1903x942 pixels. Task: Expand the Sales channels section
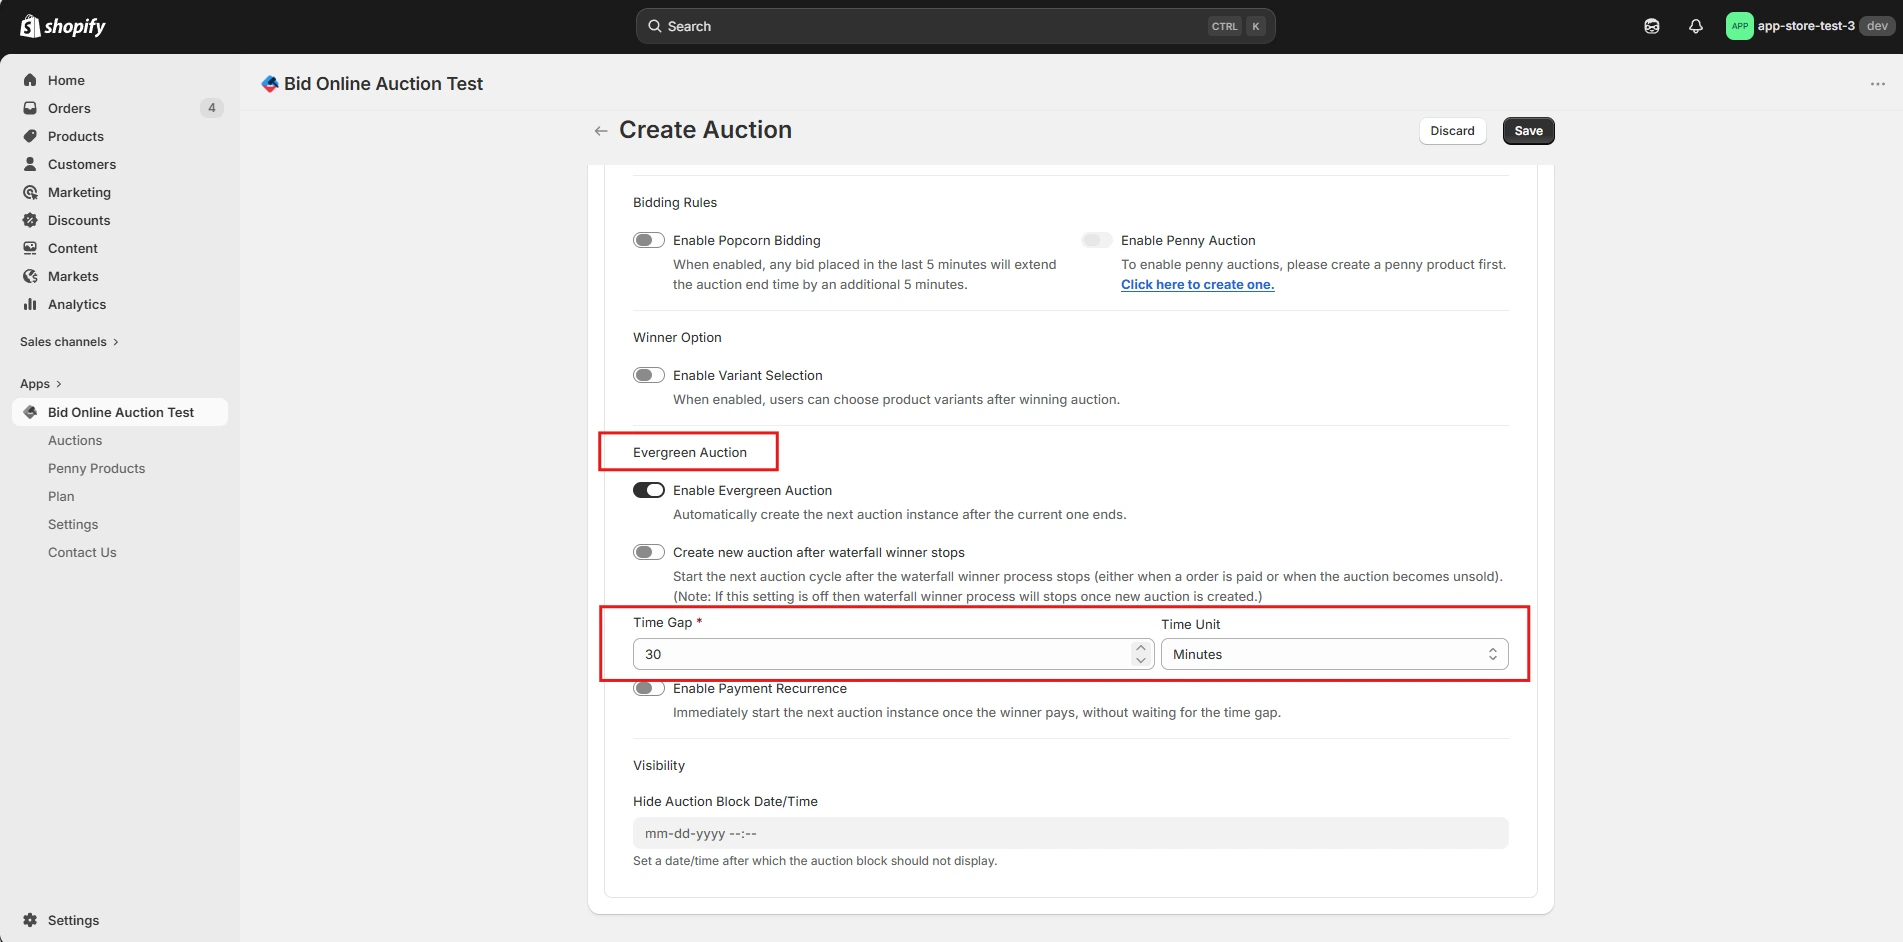click(69, 342)
